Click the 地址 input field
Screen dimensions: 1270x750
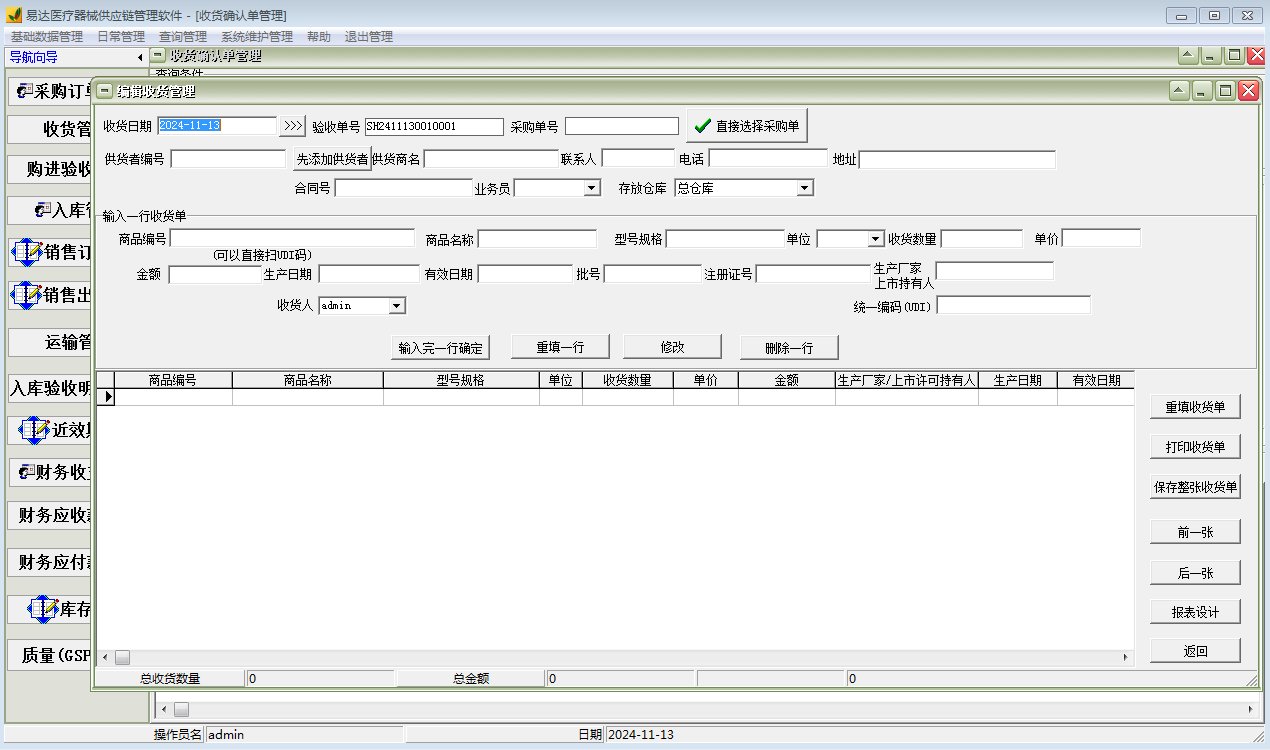[x=957, y=160]
